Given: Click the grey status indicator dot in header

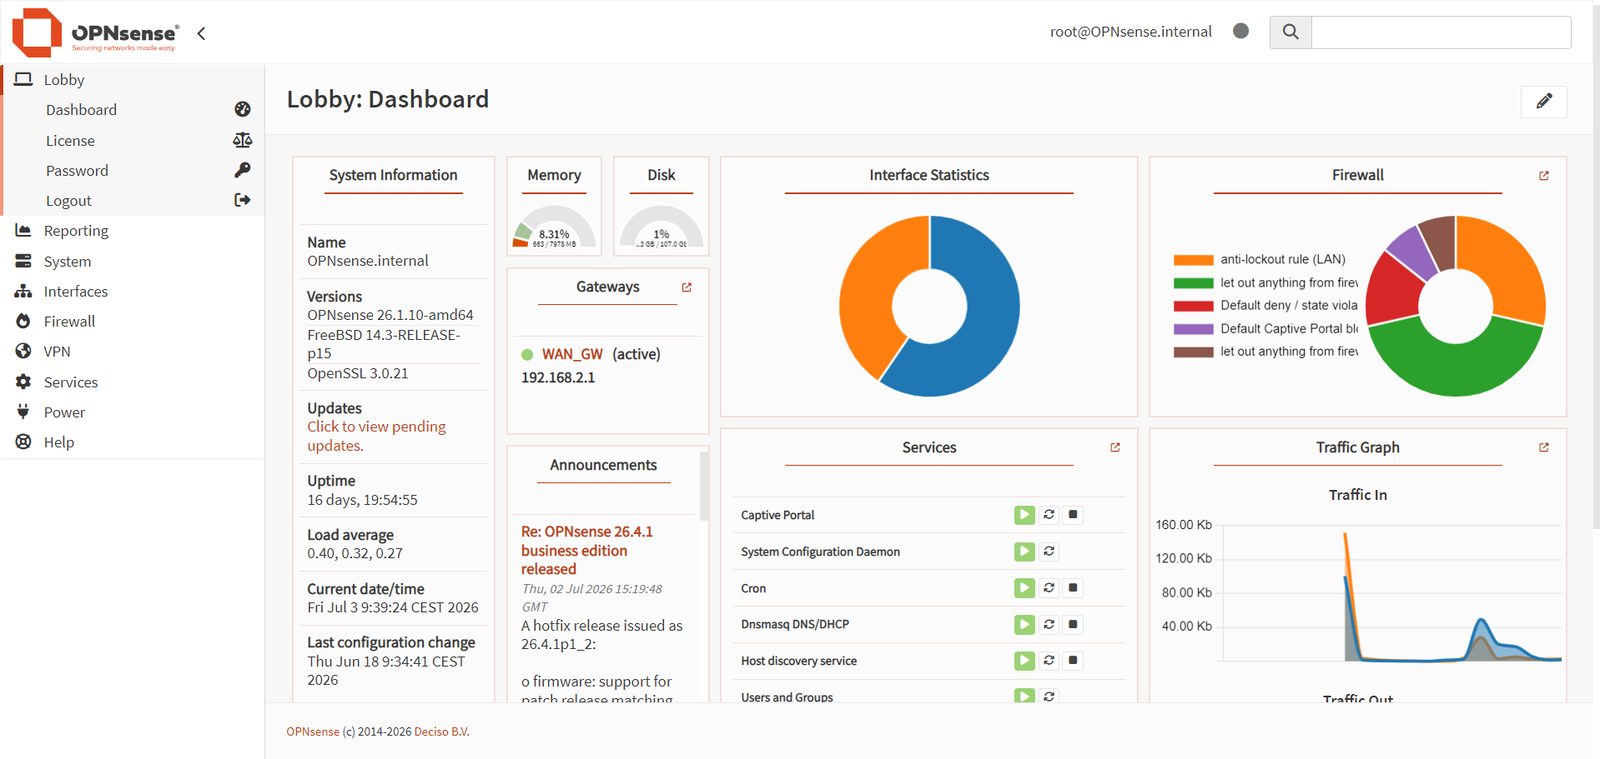Looking at the screenshot, I should coord(1241,31).
